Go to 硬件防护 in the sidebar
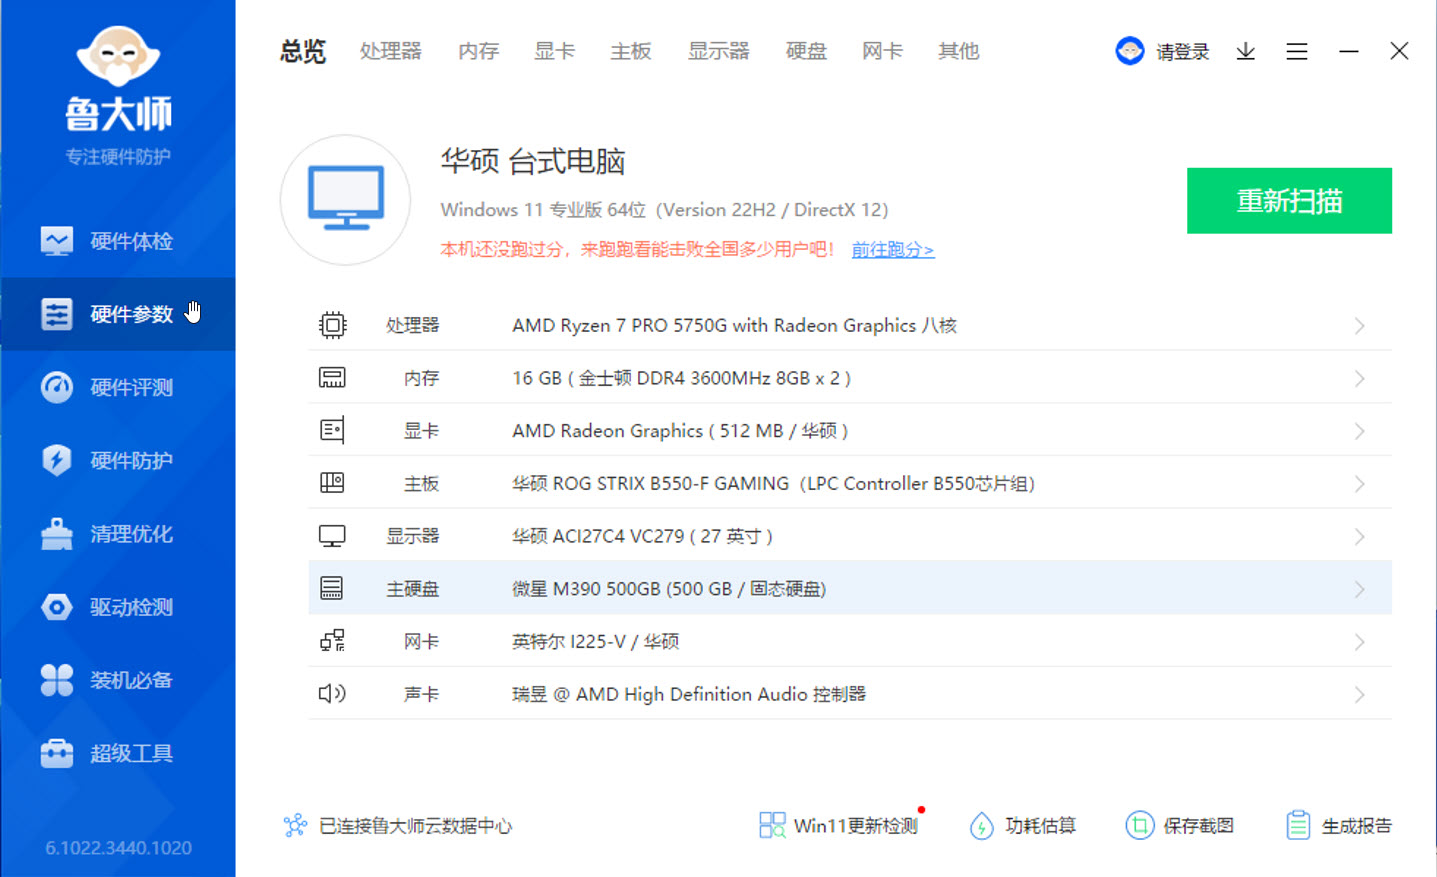This screenshot has height=877, width=1437. pyautogui.click(x=118, y=460)
